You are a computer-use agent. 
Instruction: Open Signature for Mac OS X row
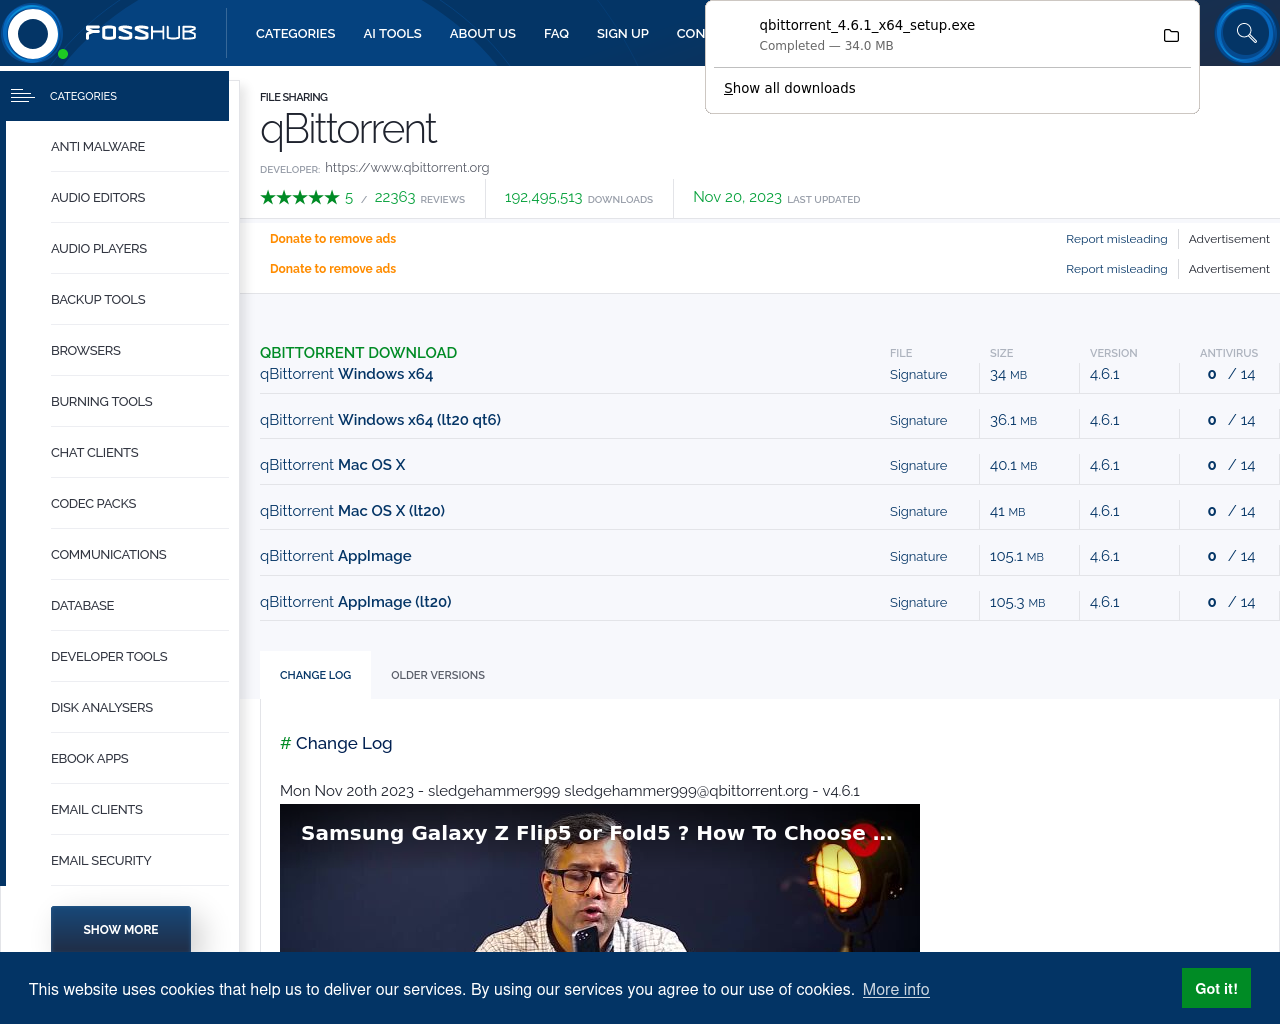(x=918, y=465)
